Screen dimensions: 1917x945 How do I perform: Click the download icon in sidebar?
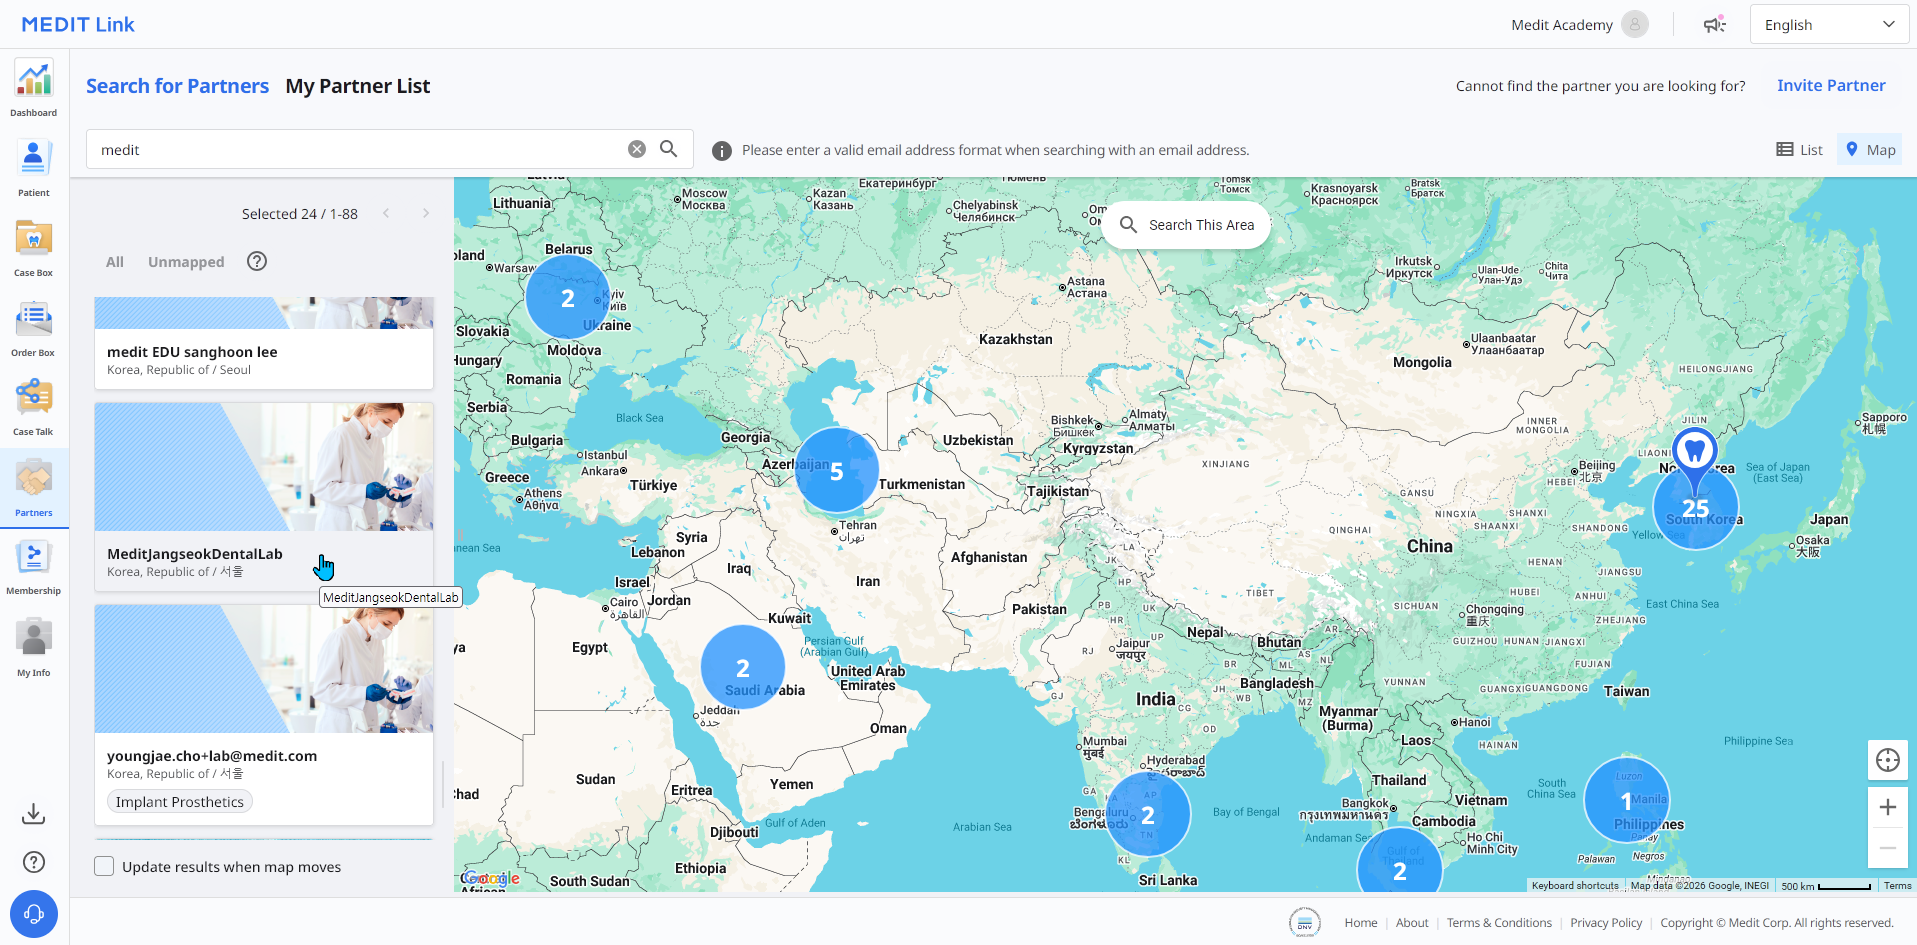point(34,814)
